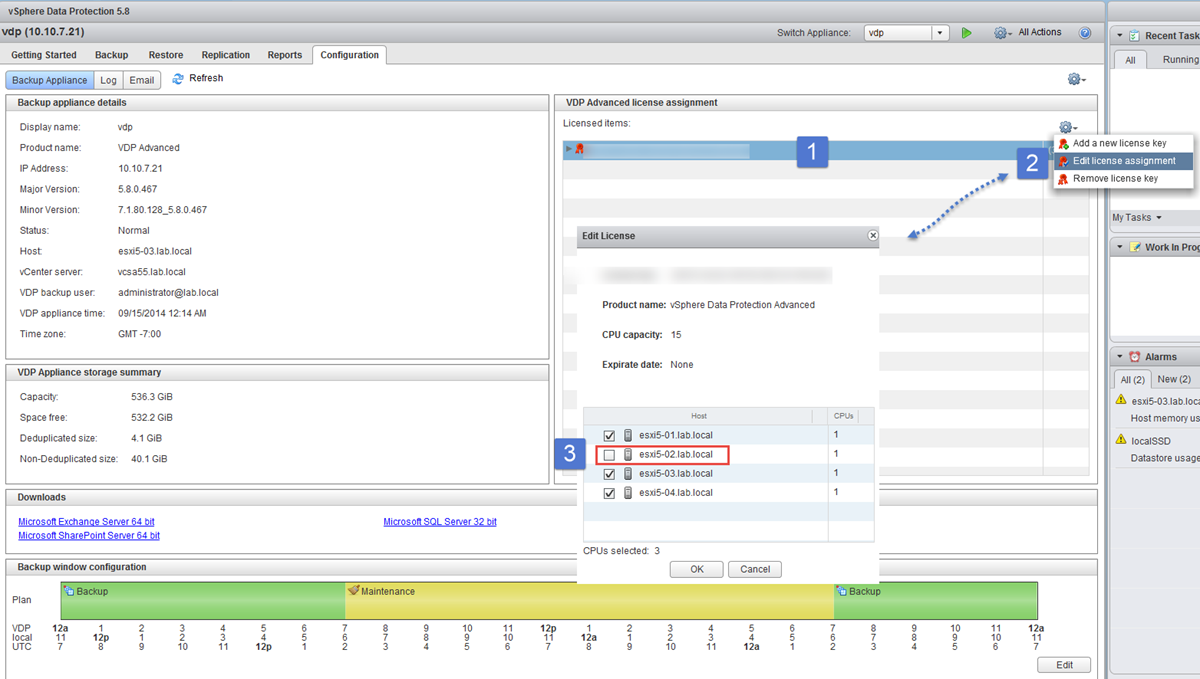Click the CPUs column header
The height and width of the screenshot is (679, 1200).
coord(844,416)
